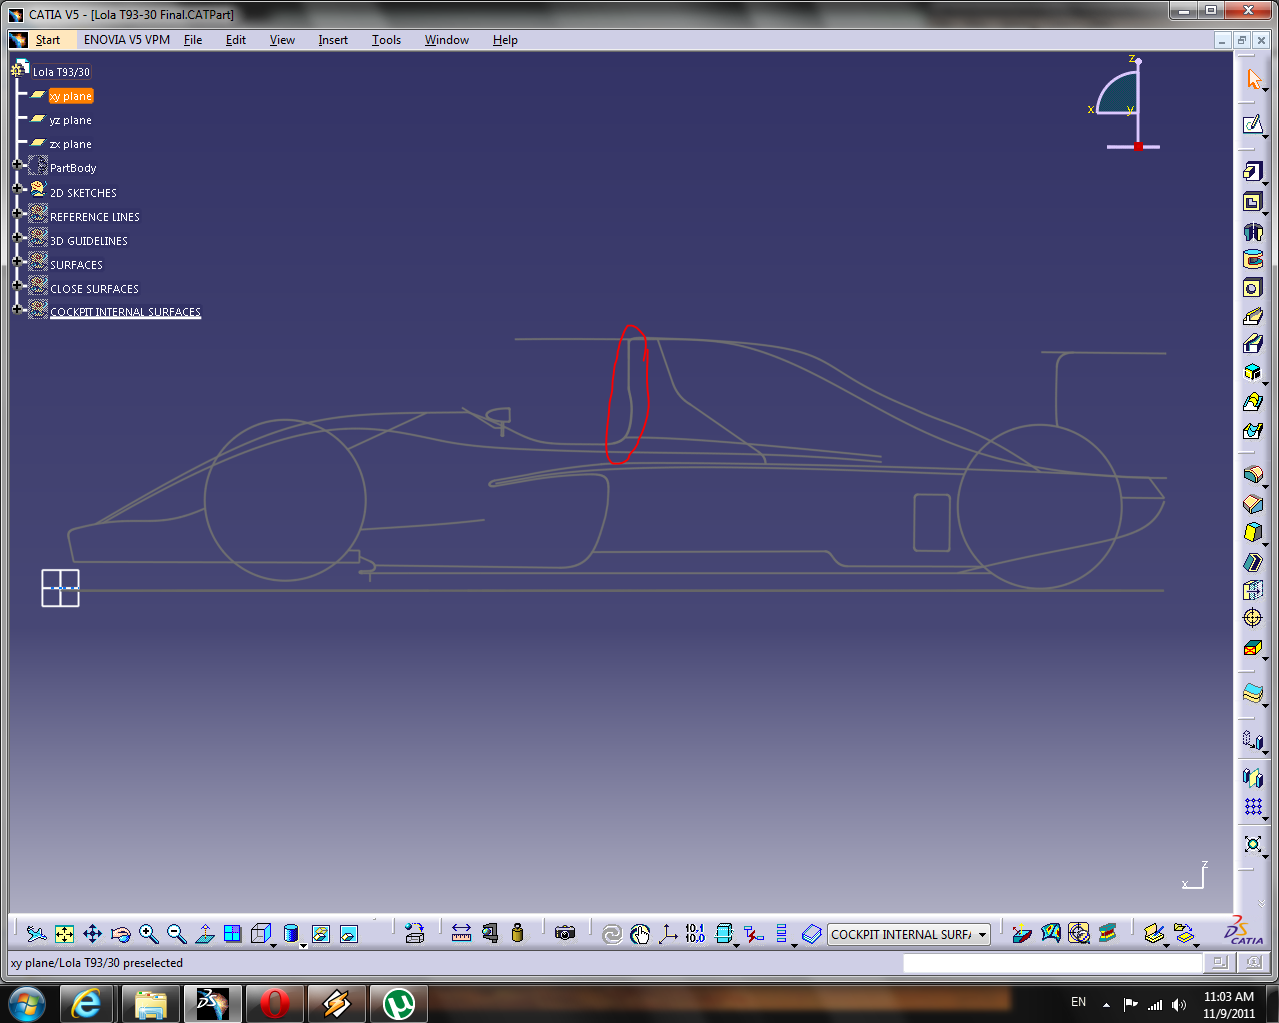Image resolution: width=1279 pixels, height=1023 pixels.
Task: Click the Rectangular Pattern grid icon
Action: click(x=1253, y=806)
